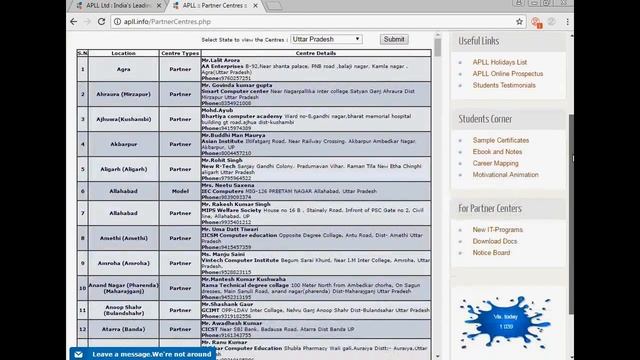Viewport: 640px width, 360px height.
Task: Open Motivational Animation link
Action: click(505, 174)
